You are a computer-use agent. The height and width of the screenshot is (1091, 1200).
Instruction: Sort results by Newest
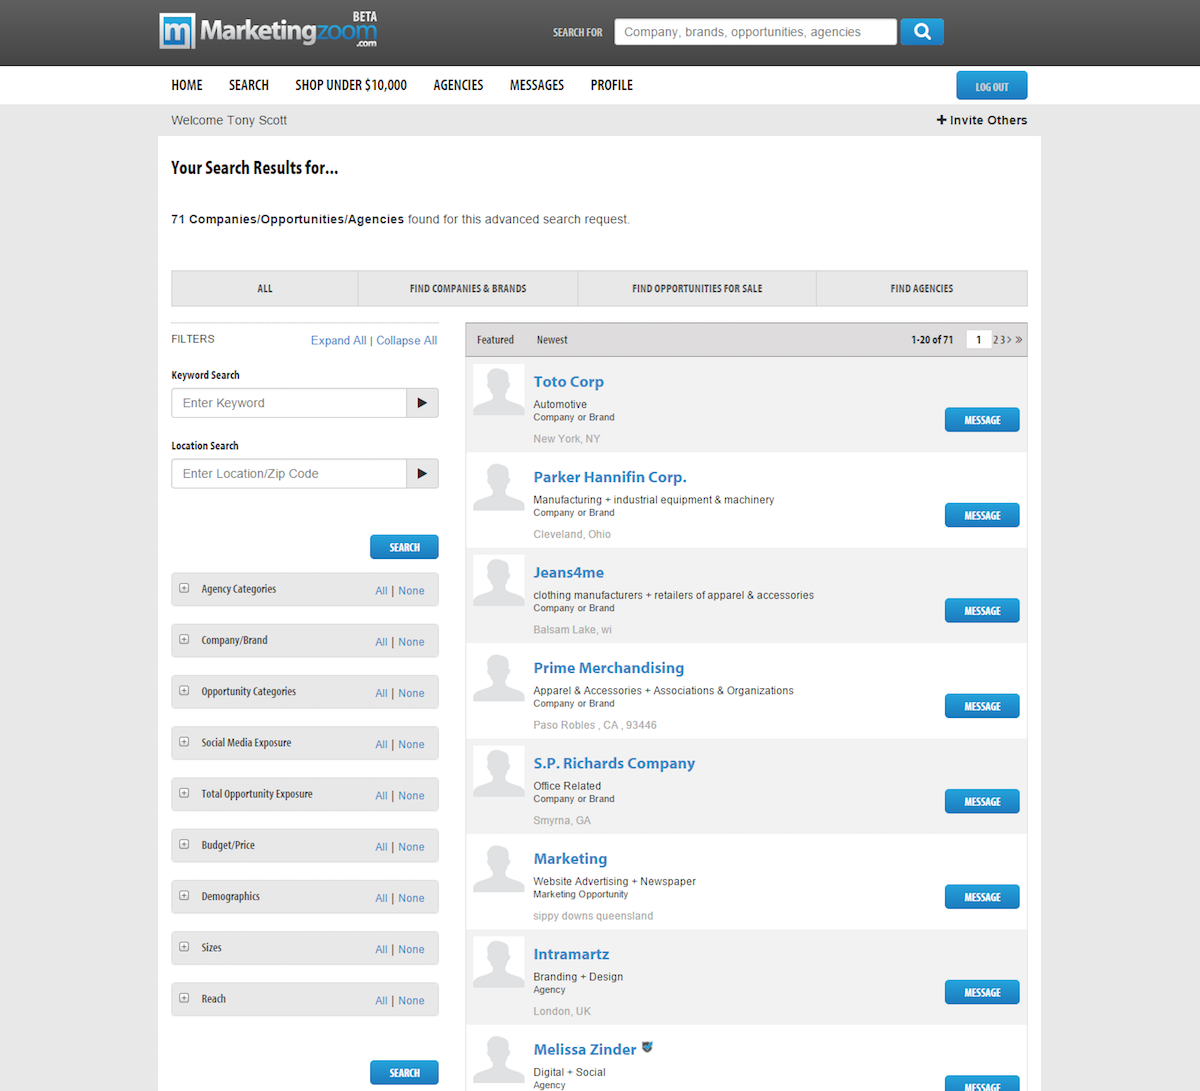(x=552, y=340)
